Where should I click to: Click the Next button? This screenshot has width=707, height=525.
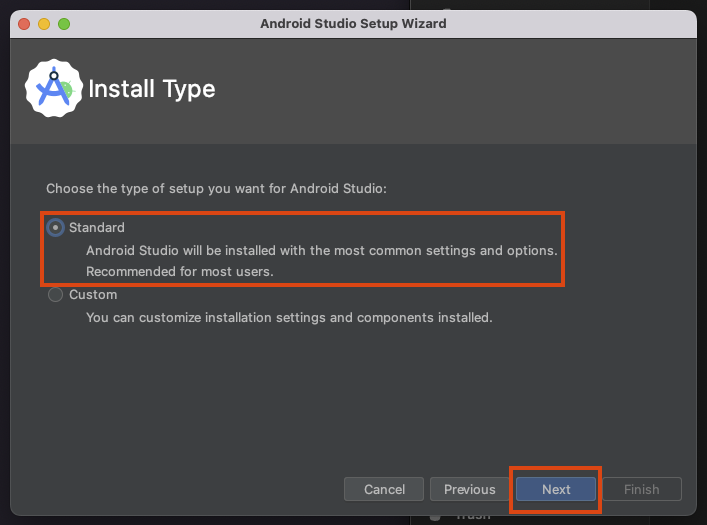pyautogui.click(x=556, y=489)
